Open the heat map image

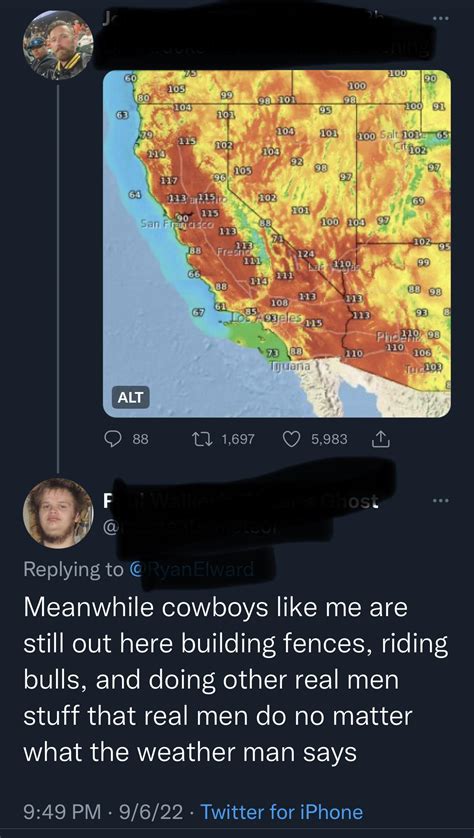click(276, 243)
